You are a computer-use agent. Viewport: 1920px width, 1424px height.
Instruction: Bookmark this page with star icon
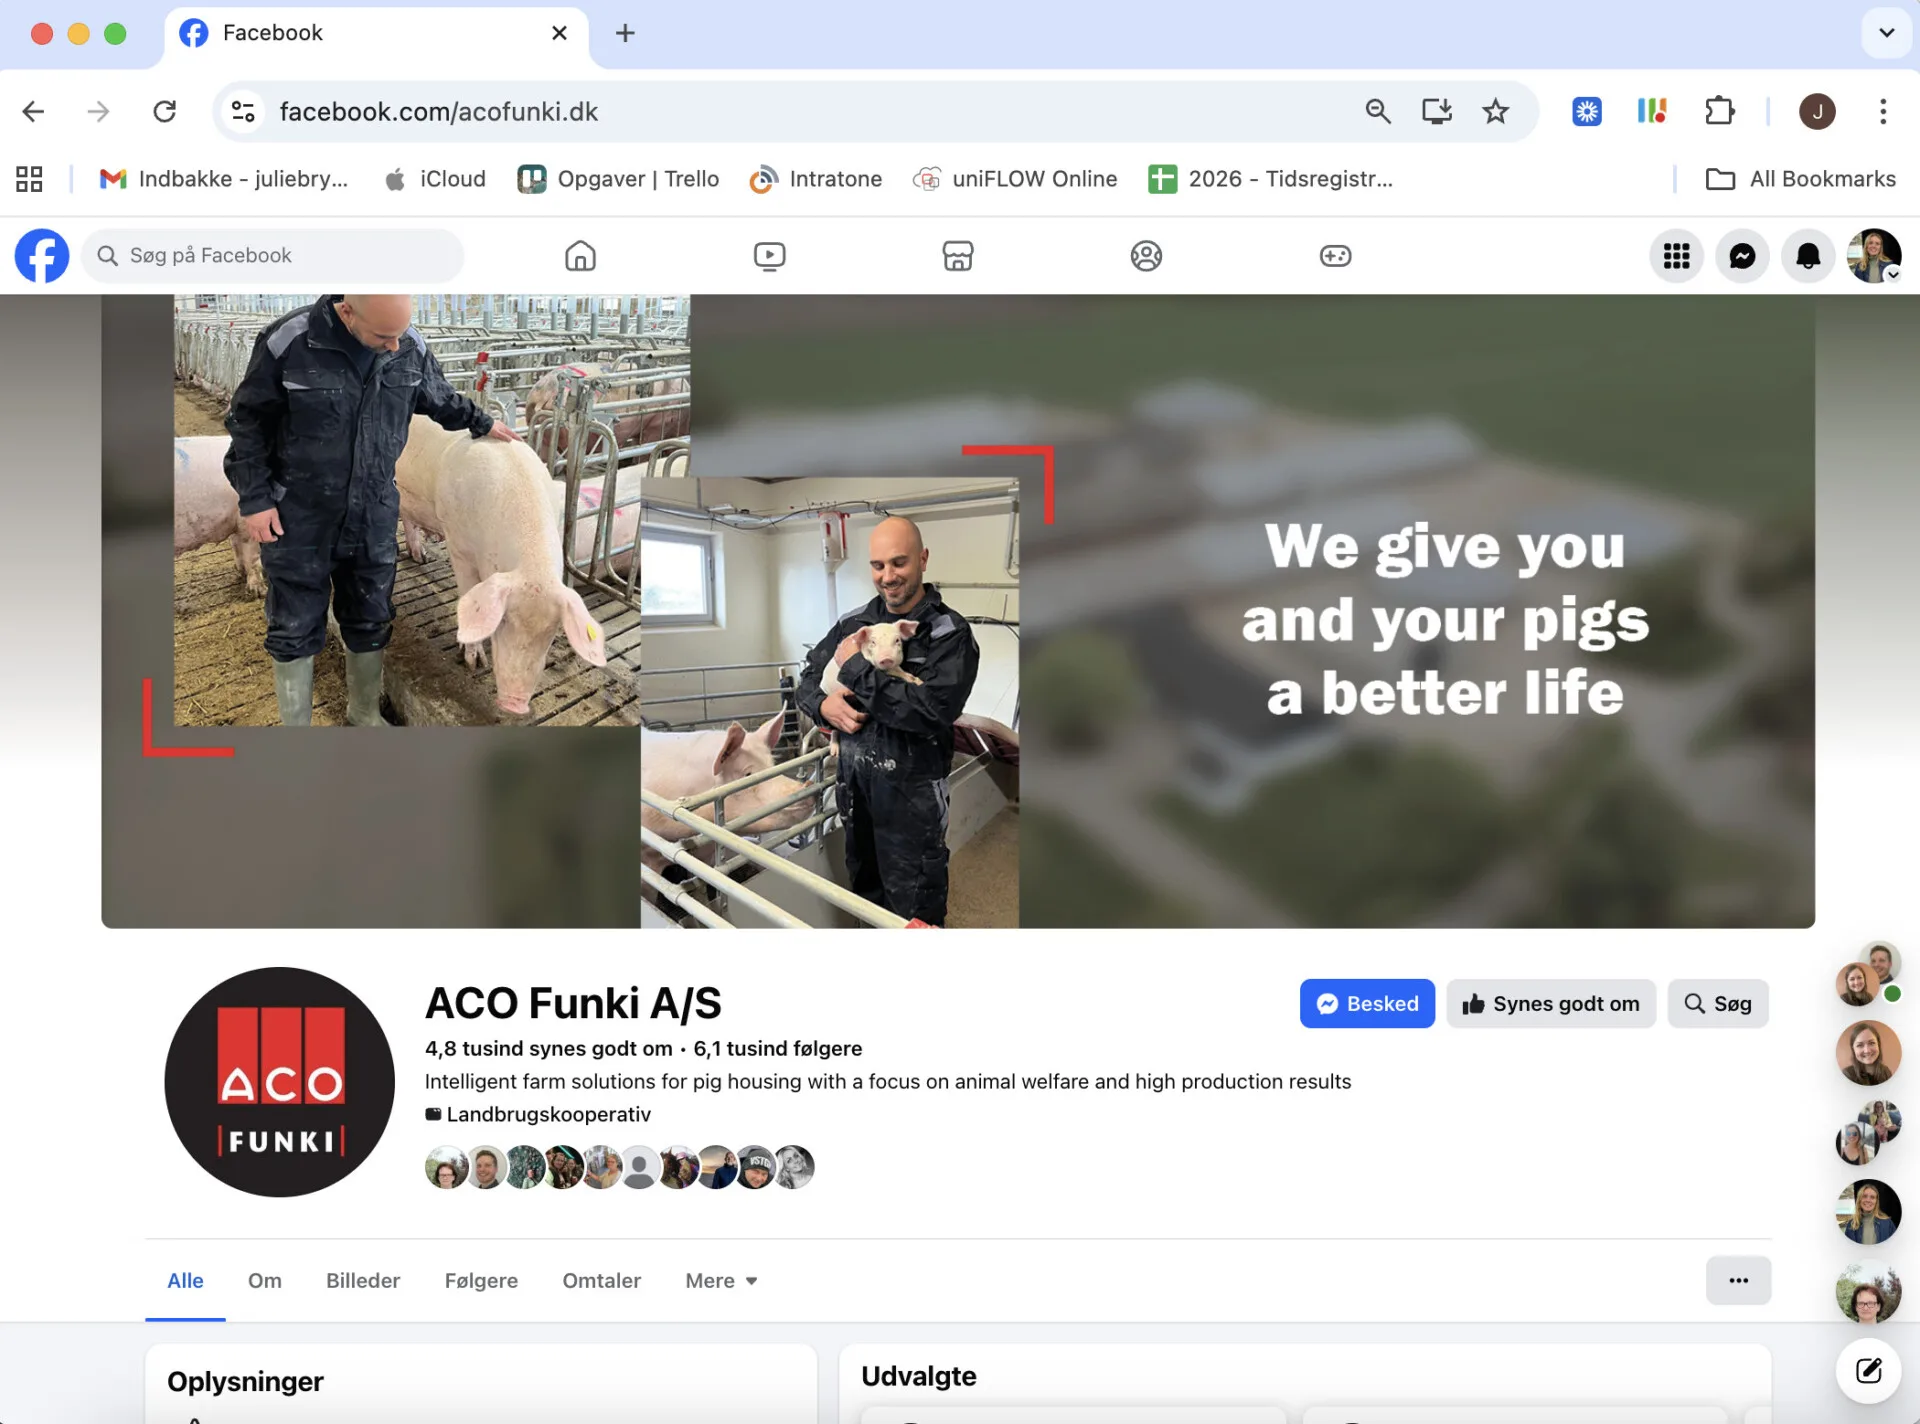point(1495,111)
